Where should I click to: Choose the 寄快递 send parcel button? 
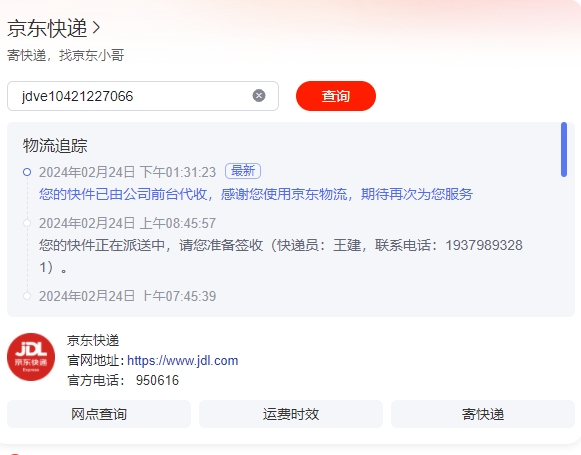click(x=483, y=414)
